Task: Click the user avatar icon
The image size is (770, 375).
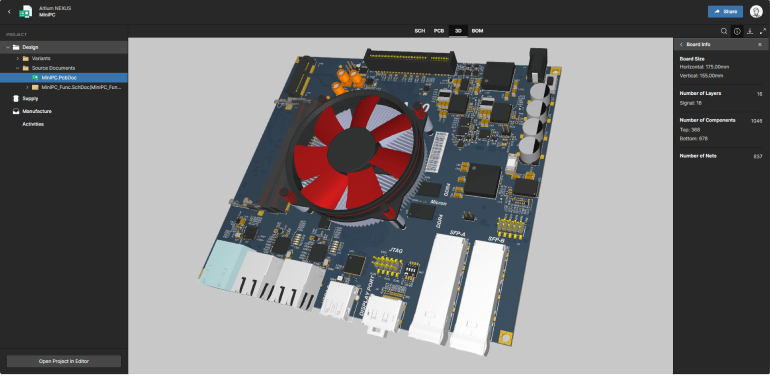Action: click(756, 12)
